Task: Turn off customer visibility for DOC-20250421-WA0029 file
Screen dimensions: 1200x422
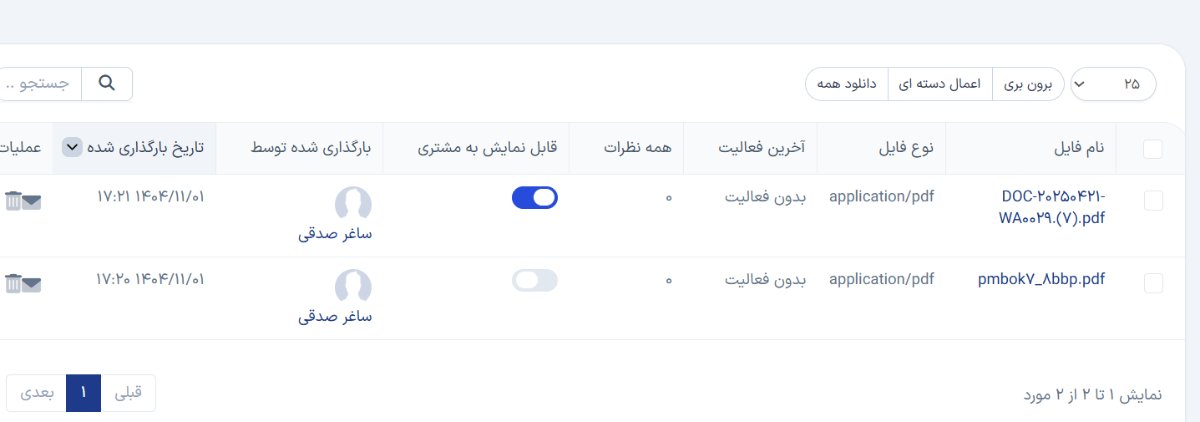Action: click(535, 198)
